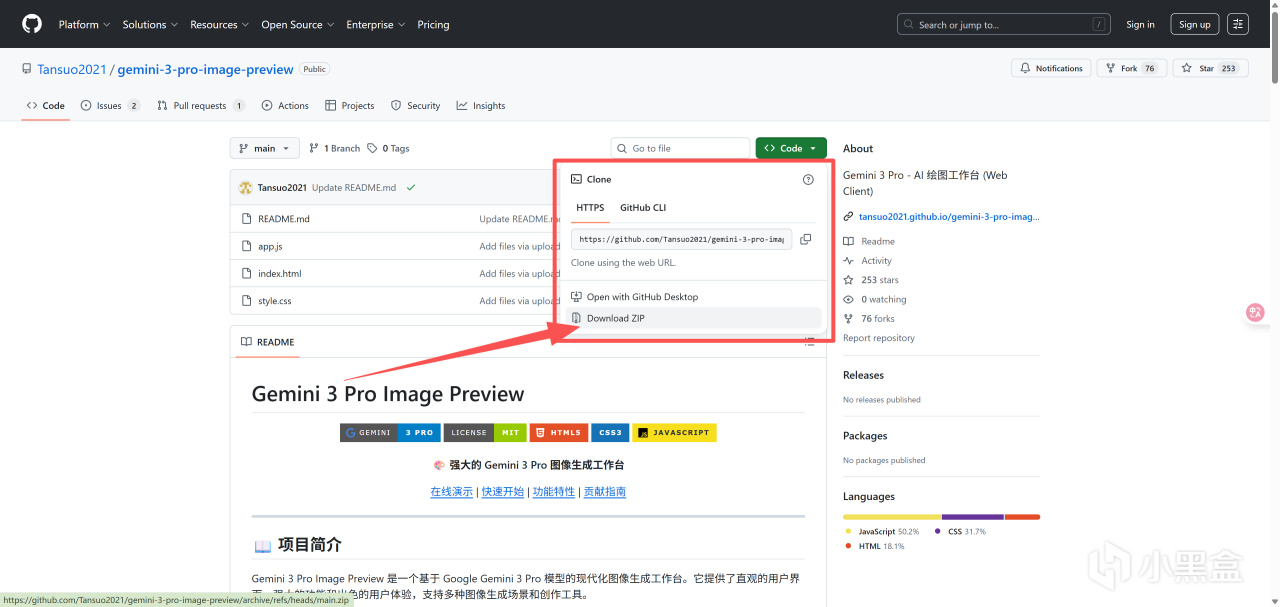This screenshot has width=1280, height=607.
Task: Click the JAVASCRIPT badge
Action: click(674, 433)
